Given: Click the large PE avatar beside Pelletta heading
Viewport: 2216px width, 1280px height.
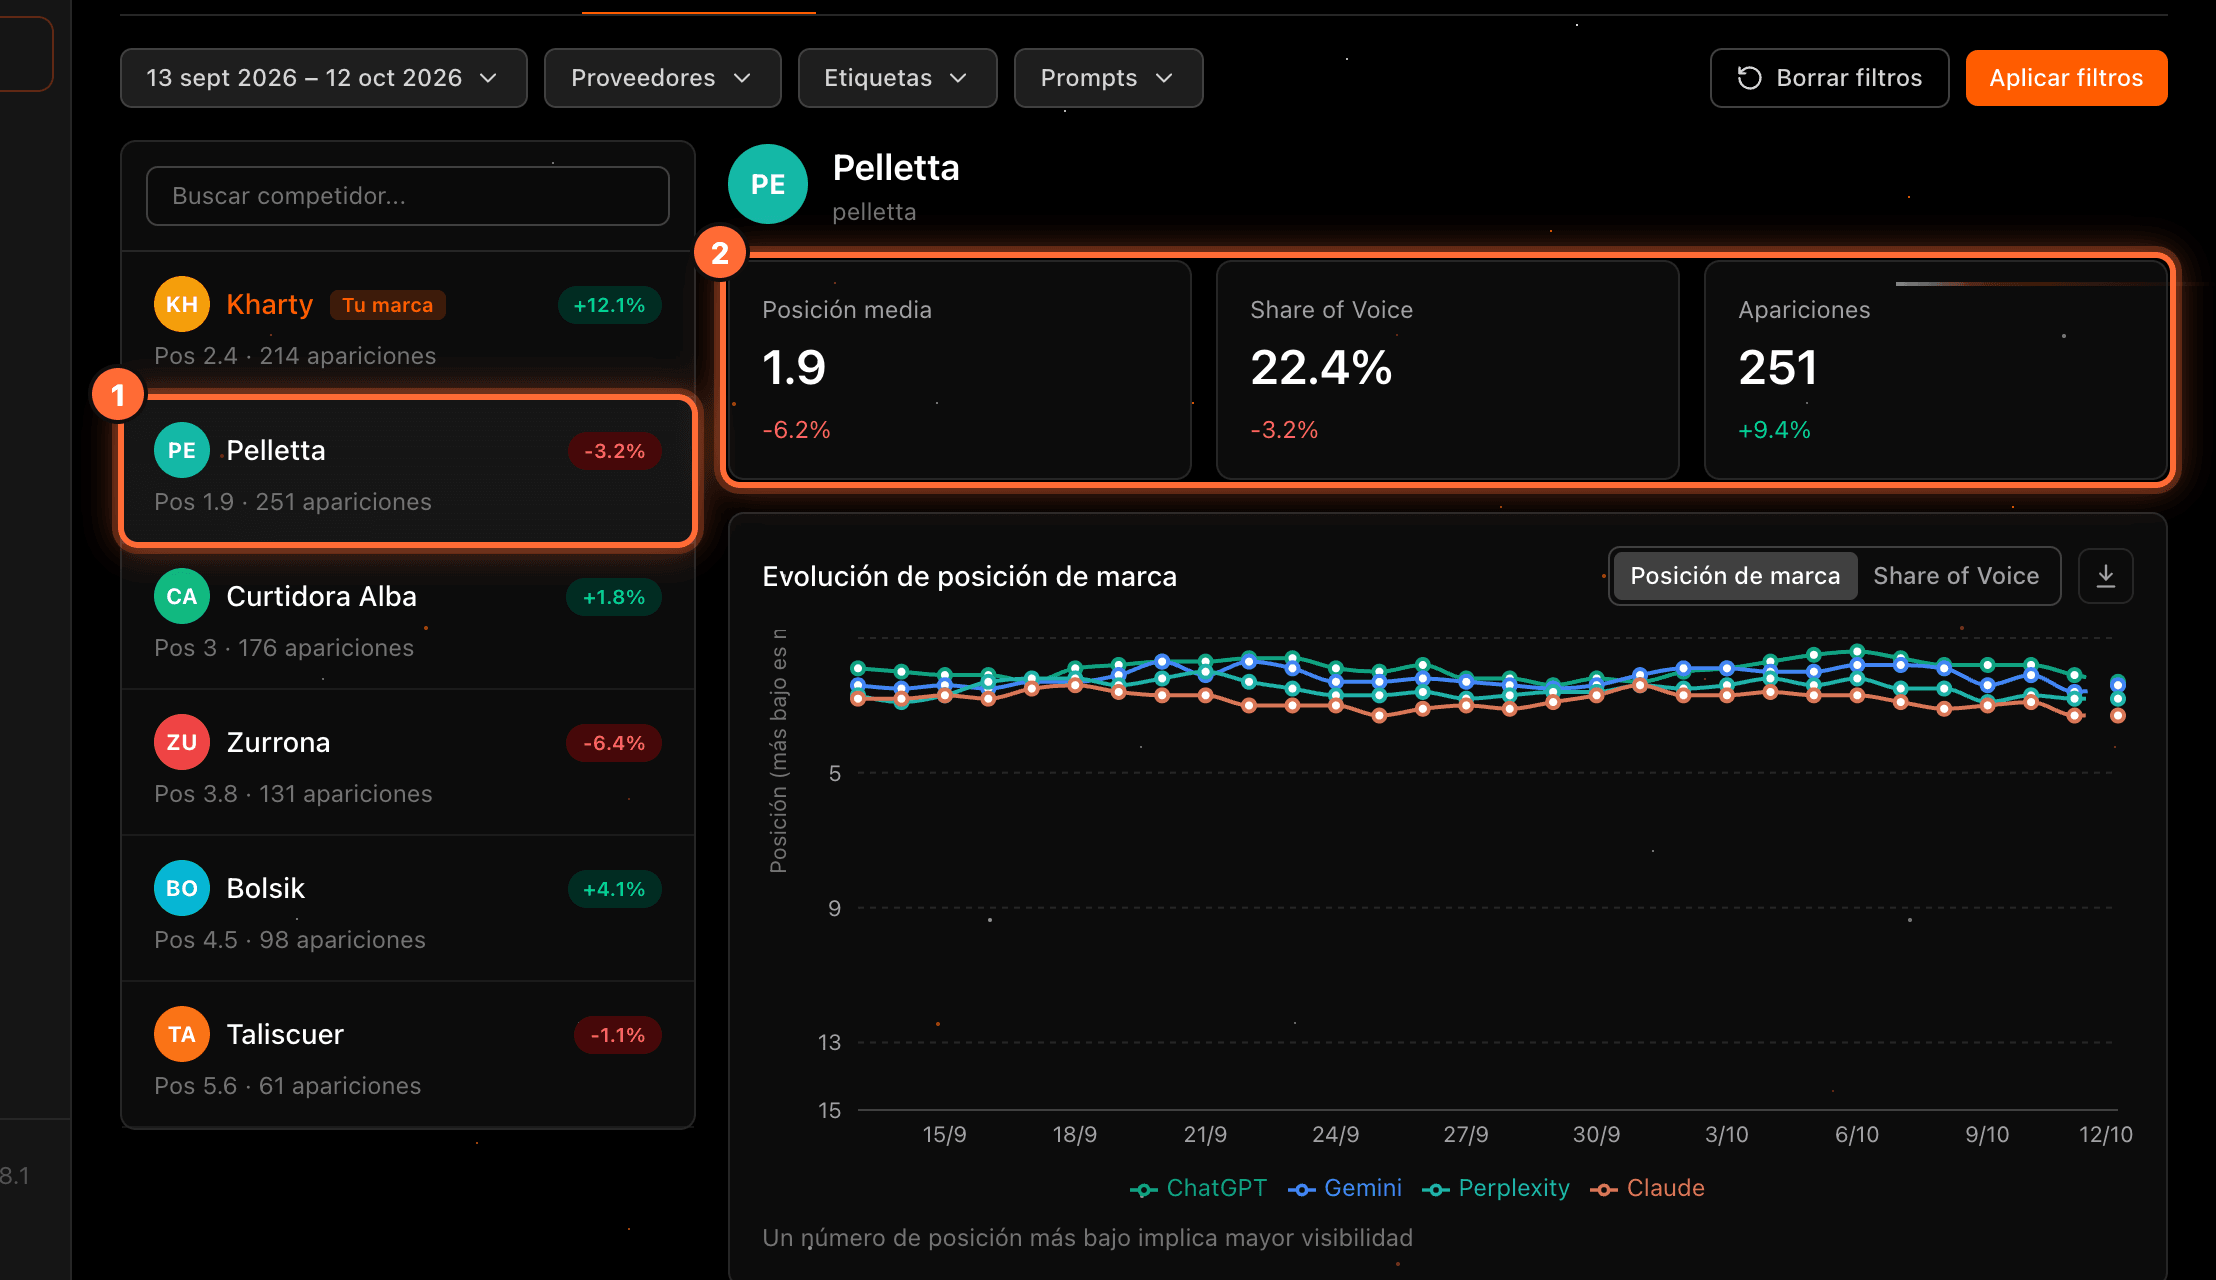Looking at the screenshot, I should pyautogui.click(x=768, y=184).
